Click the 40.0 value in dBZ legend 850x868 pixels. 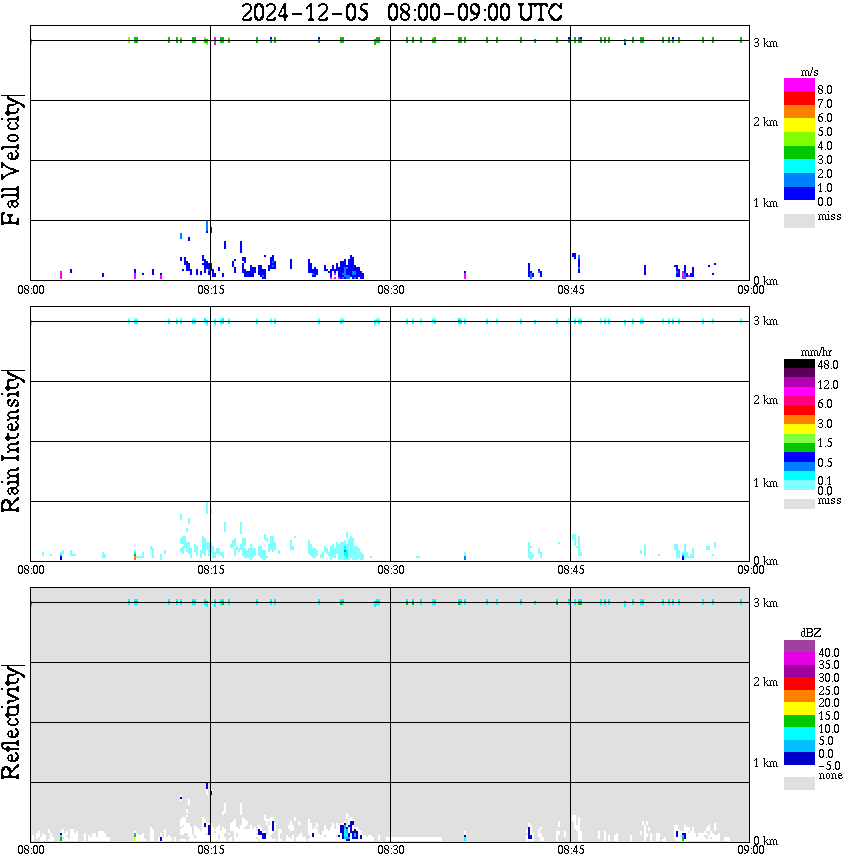click(x=829, y=653)
